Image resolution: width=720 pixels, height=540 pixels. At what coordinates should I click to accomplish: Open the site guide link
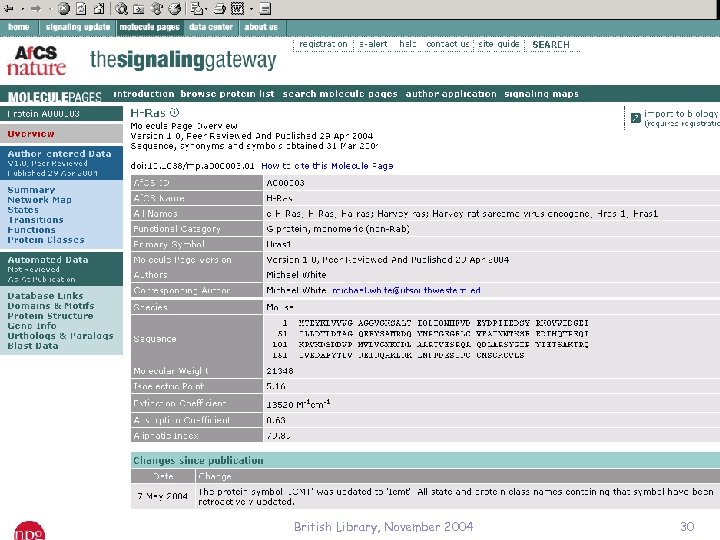(499, 44)
